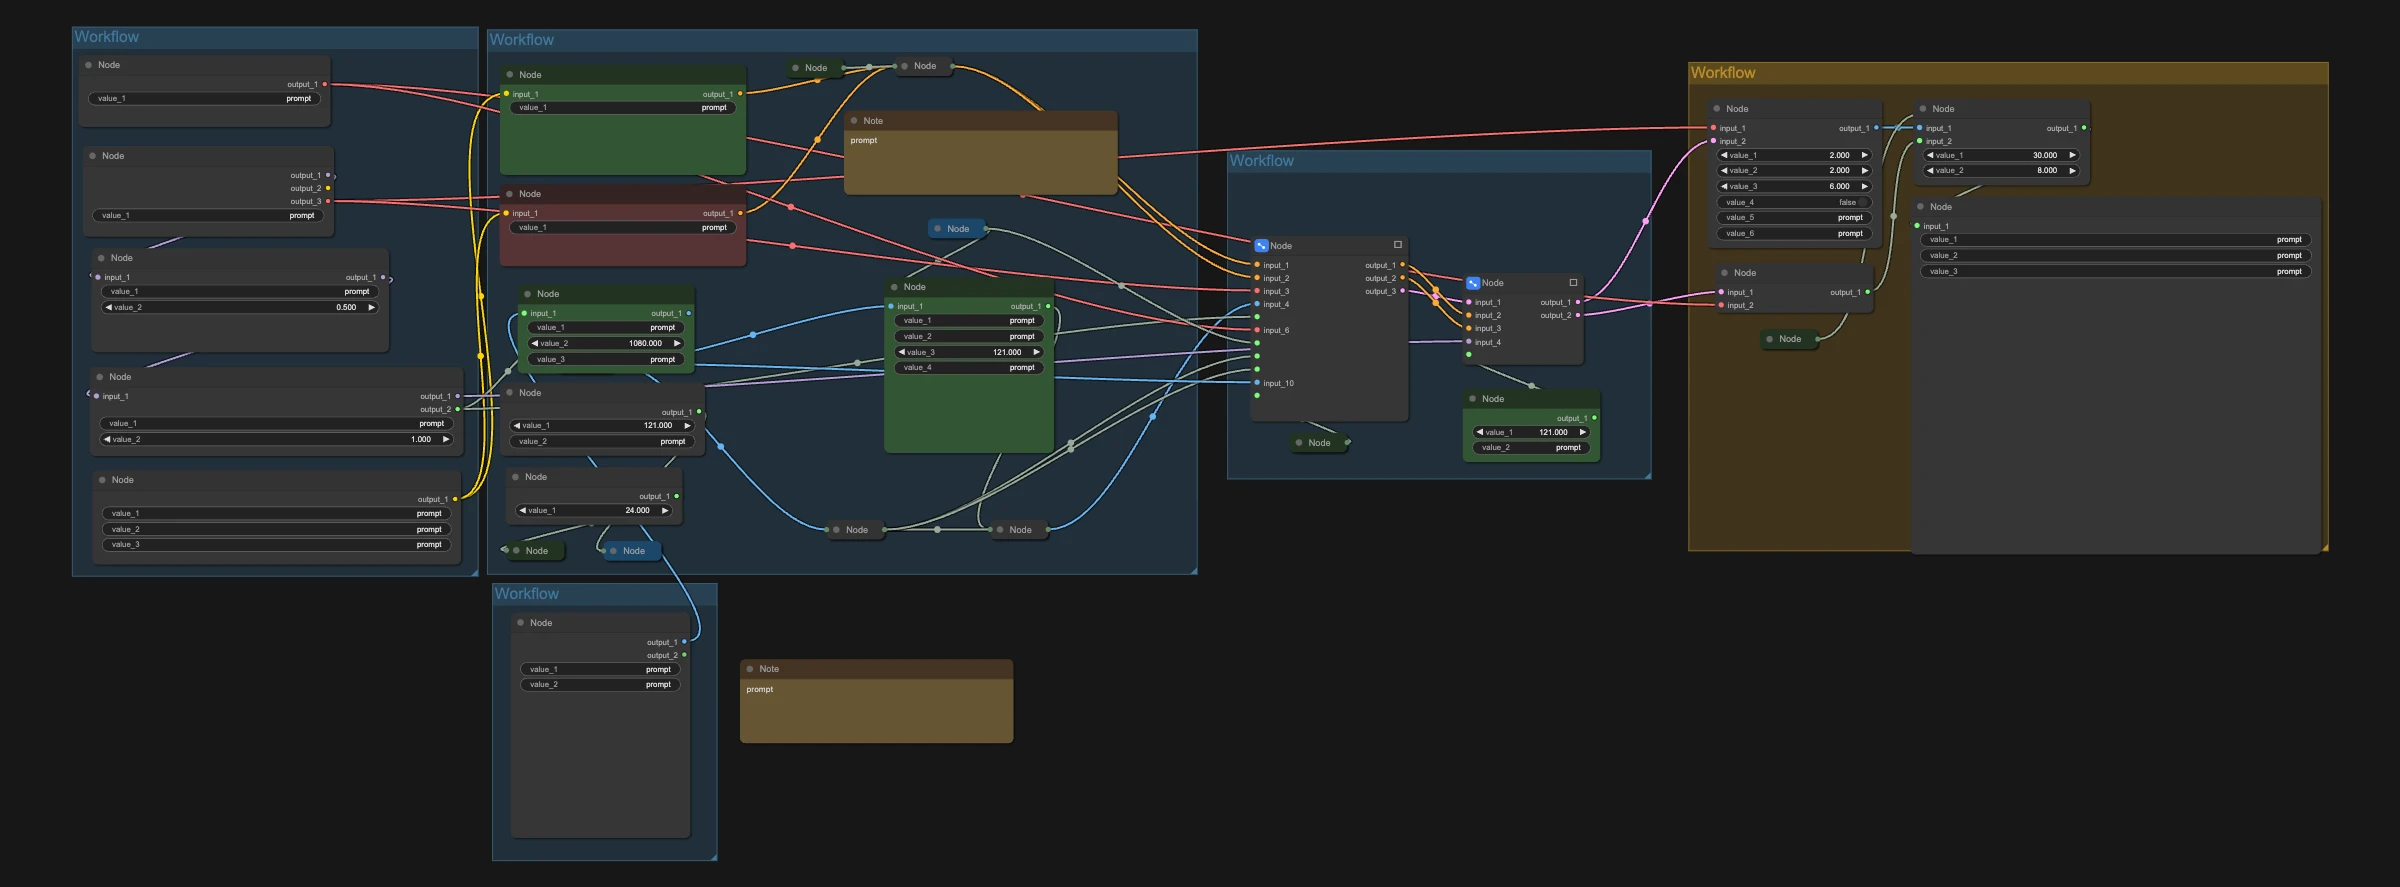Click output_2 port on node with 1.000 value
Screen dimensions: 2400x887
(458, 409)
